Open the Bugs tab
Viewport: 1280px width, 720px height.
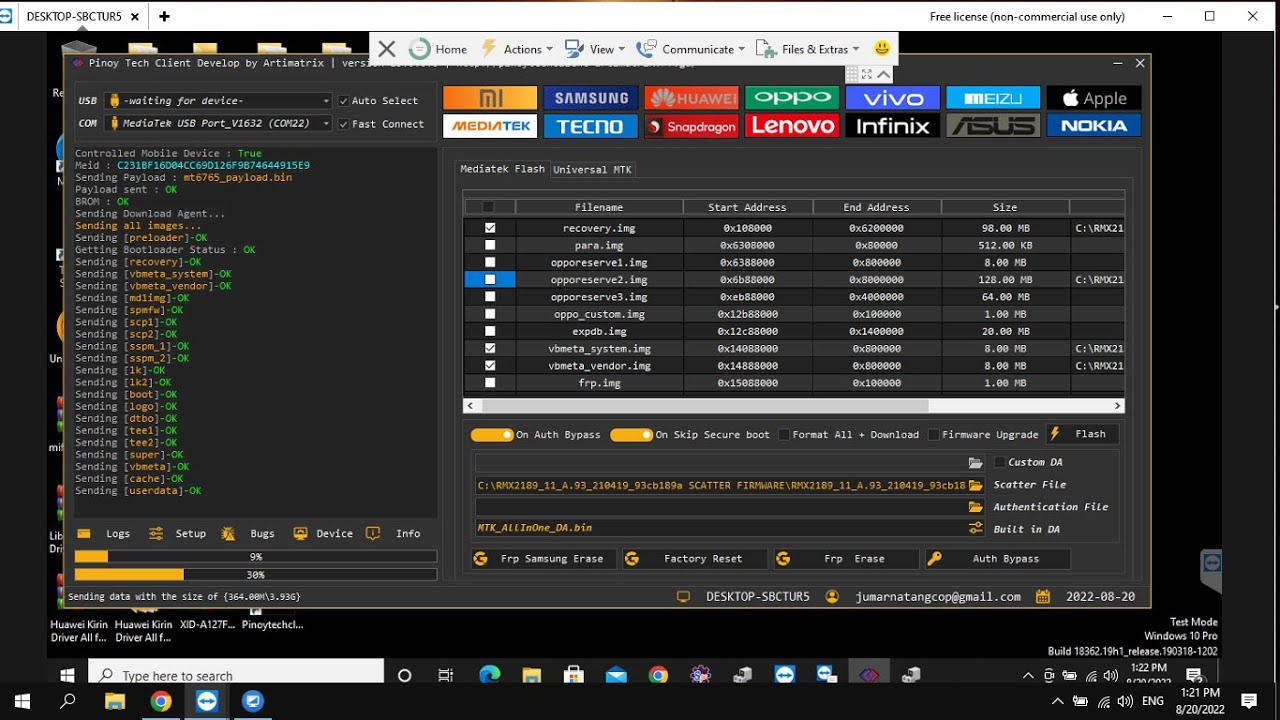tap(249, 534)
